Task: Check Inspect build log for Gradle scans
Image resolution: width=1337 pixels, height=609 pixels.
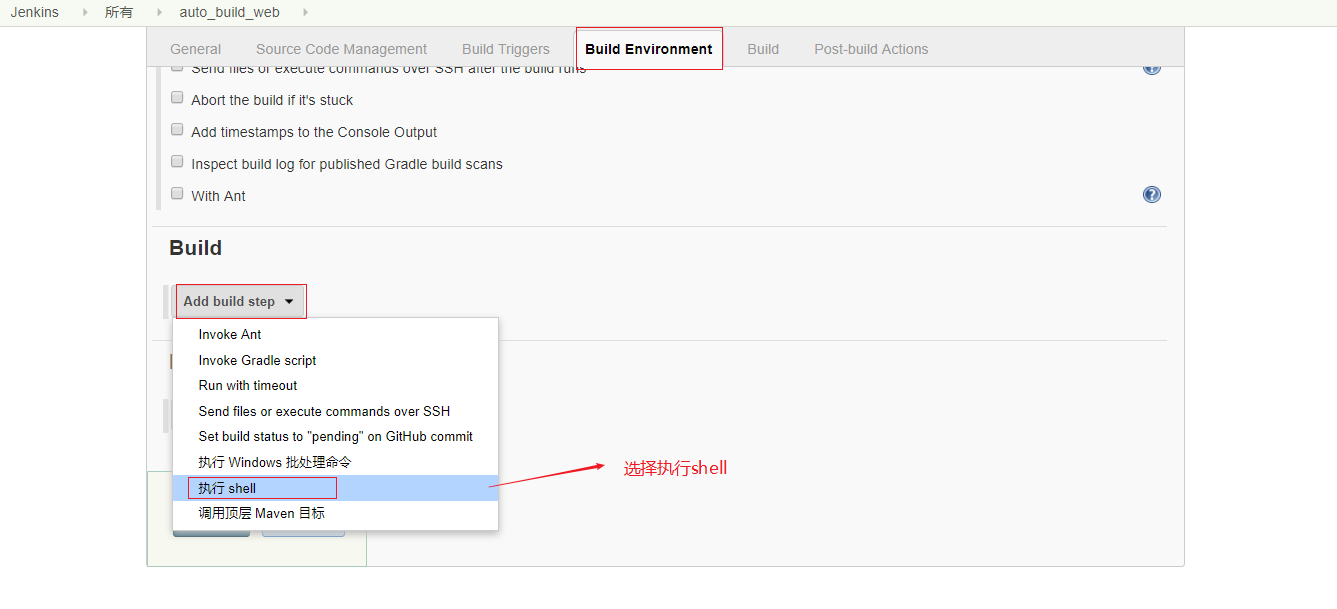Action: (177, 163)
